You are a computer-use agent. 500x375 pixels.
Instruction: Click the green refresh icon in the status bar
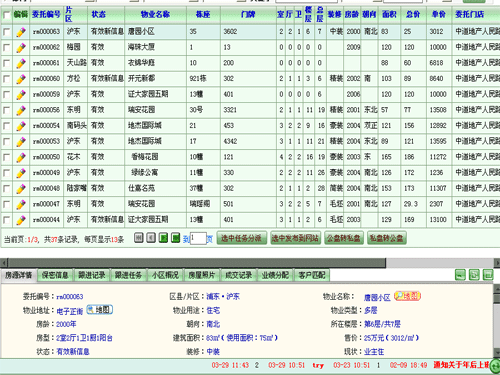495,365
